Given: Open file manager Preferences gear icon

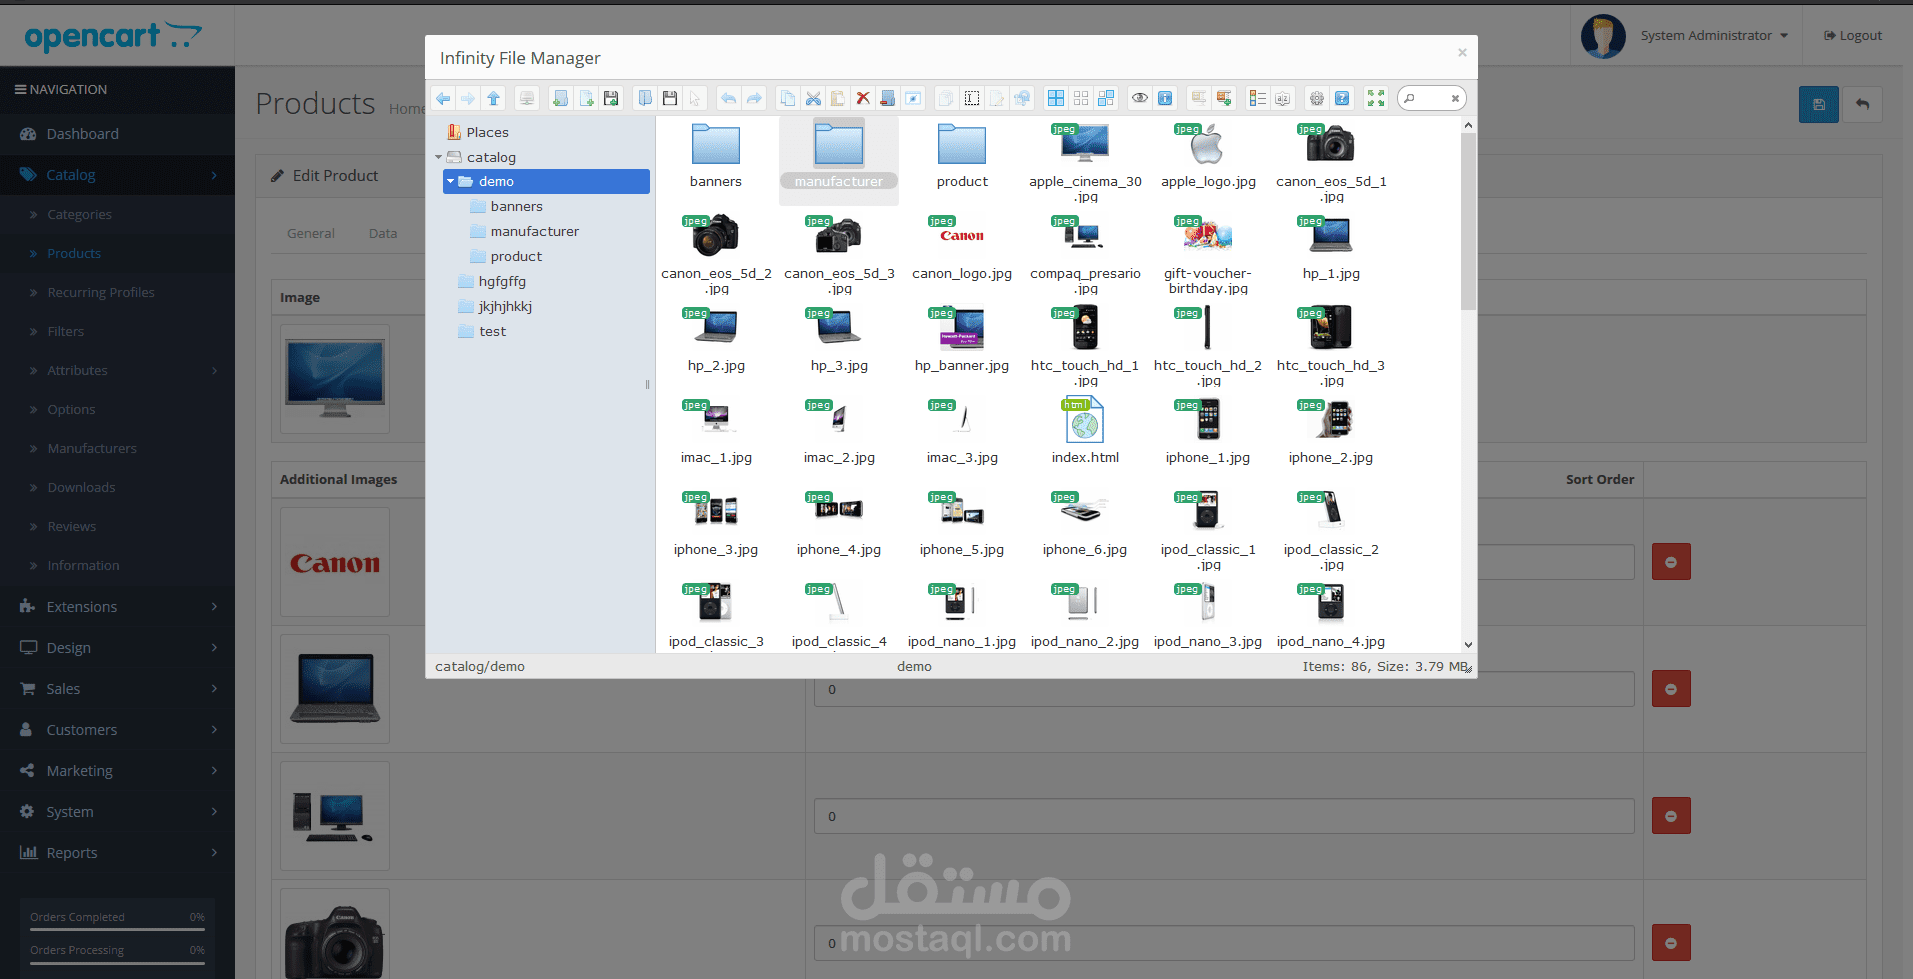Looking at the screenshot, I should pyautogui.click(x=1316, y=98).
